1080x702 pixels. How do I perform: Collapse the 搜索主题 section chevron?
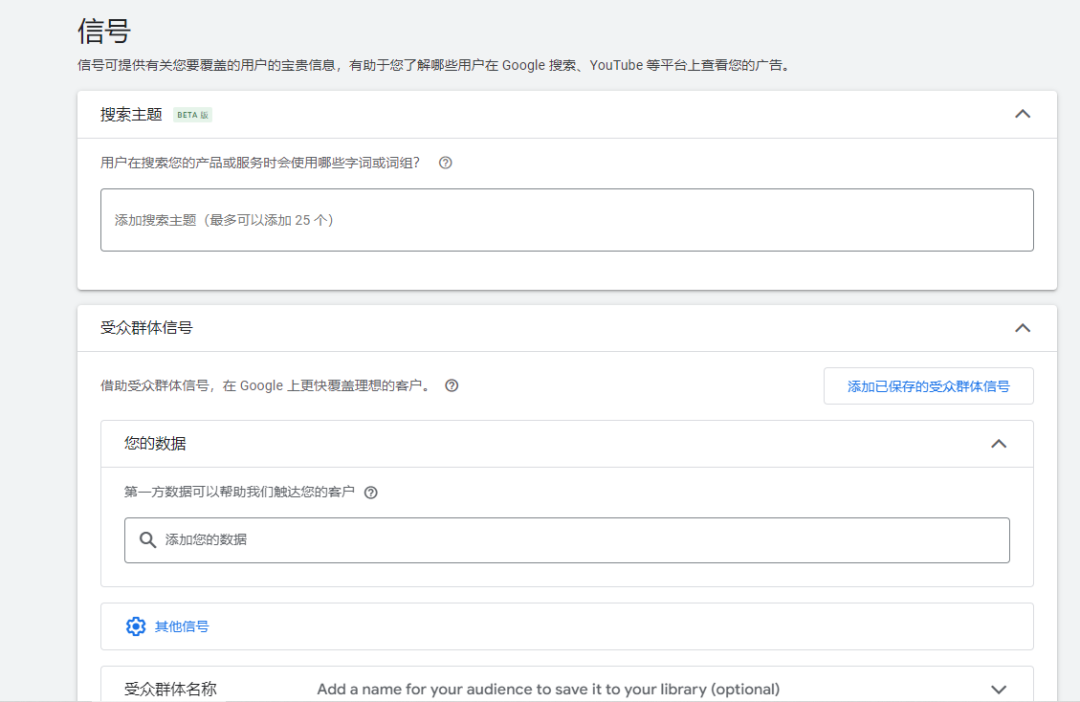tap(1022, 114)
